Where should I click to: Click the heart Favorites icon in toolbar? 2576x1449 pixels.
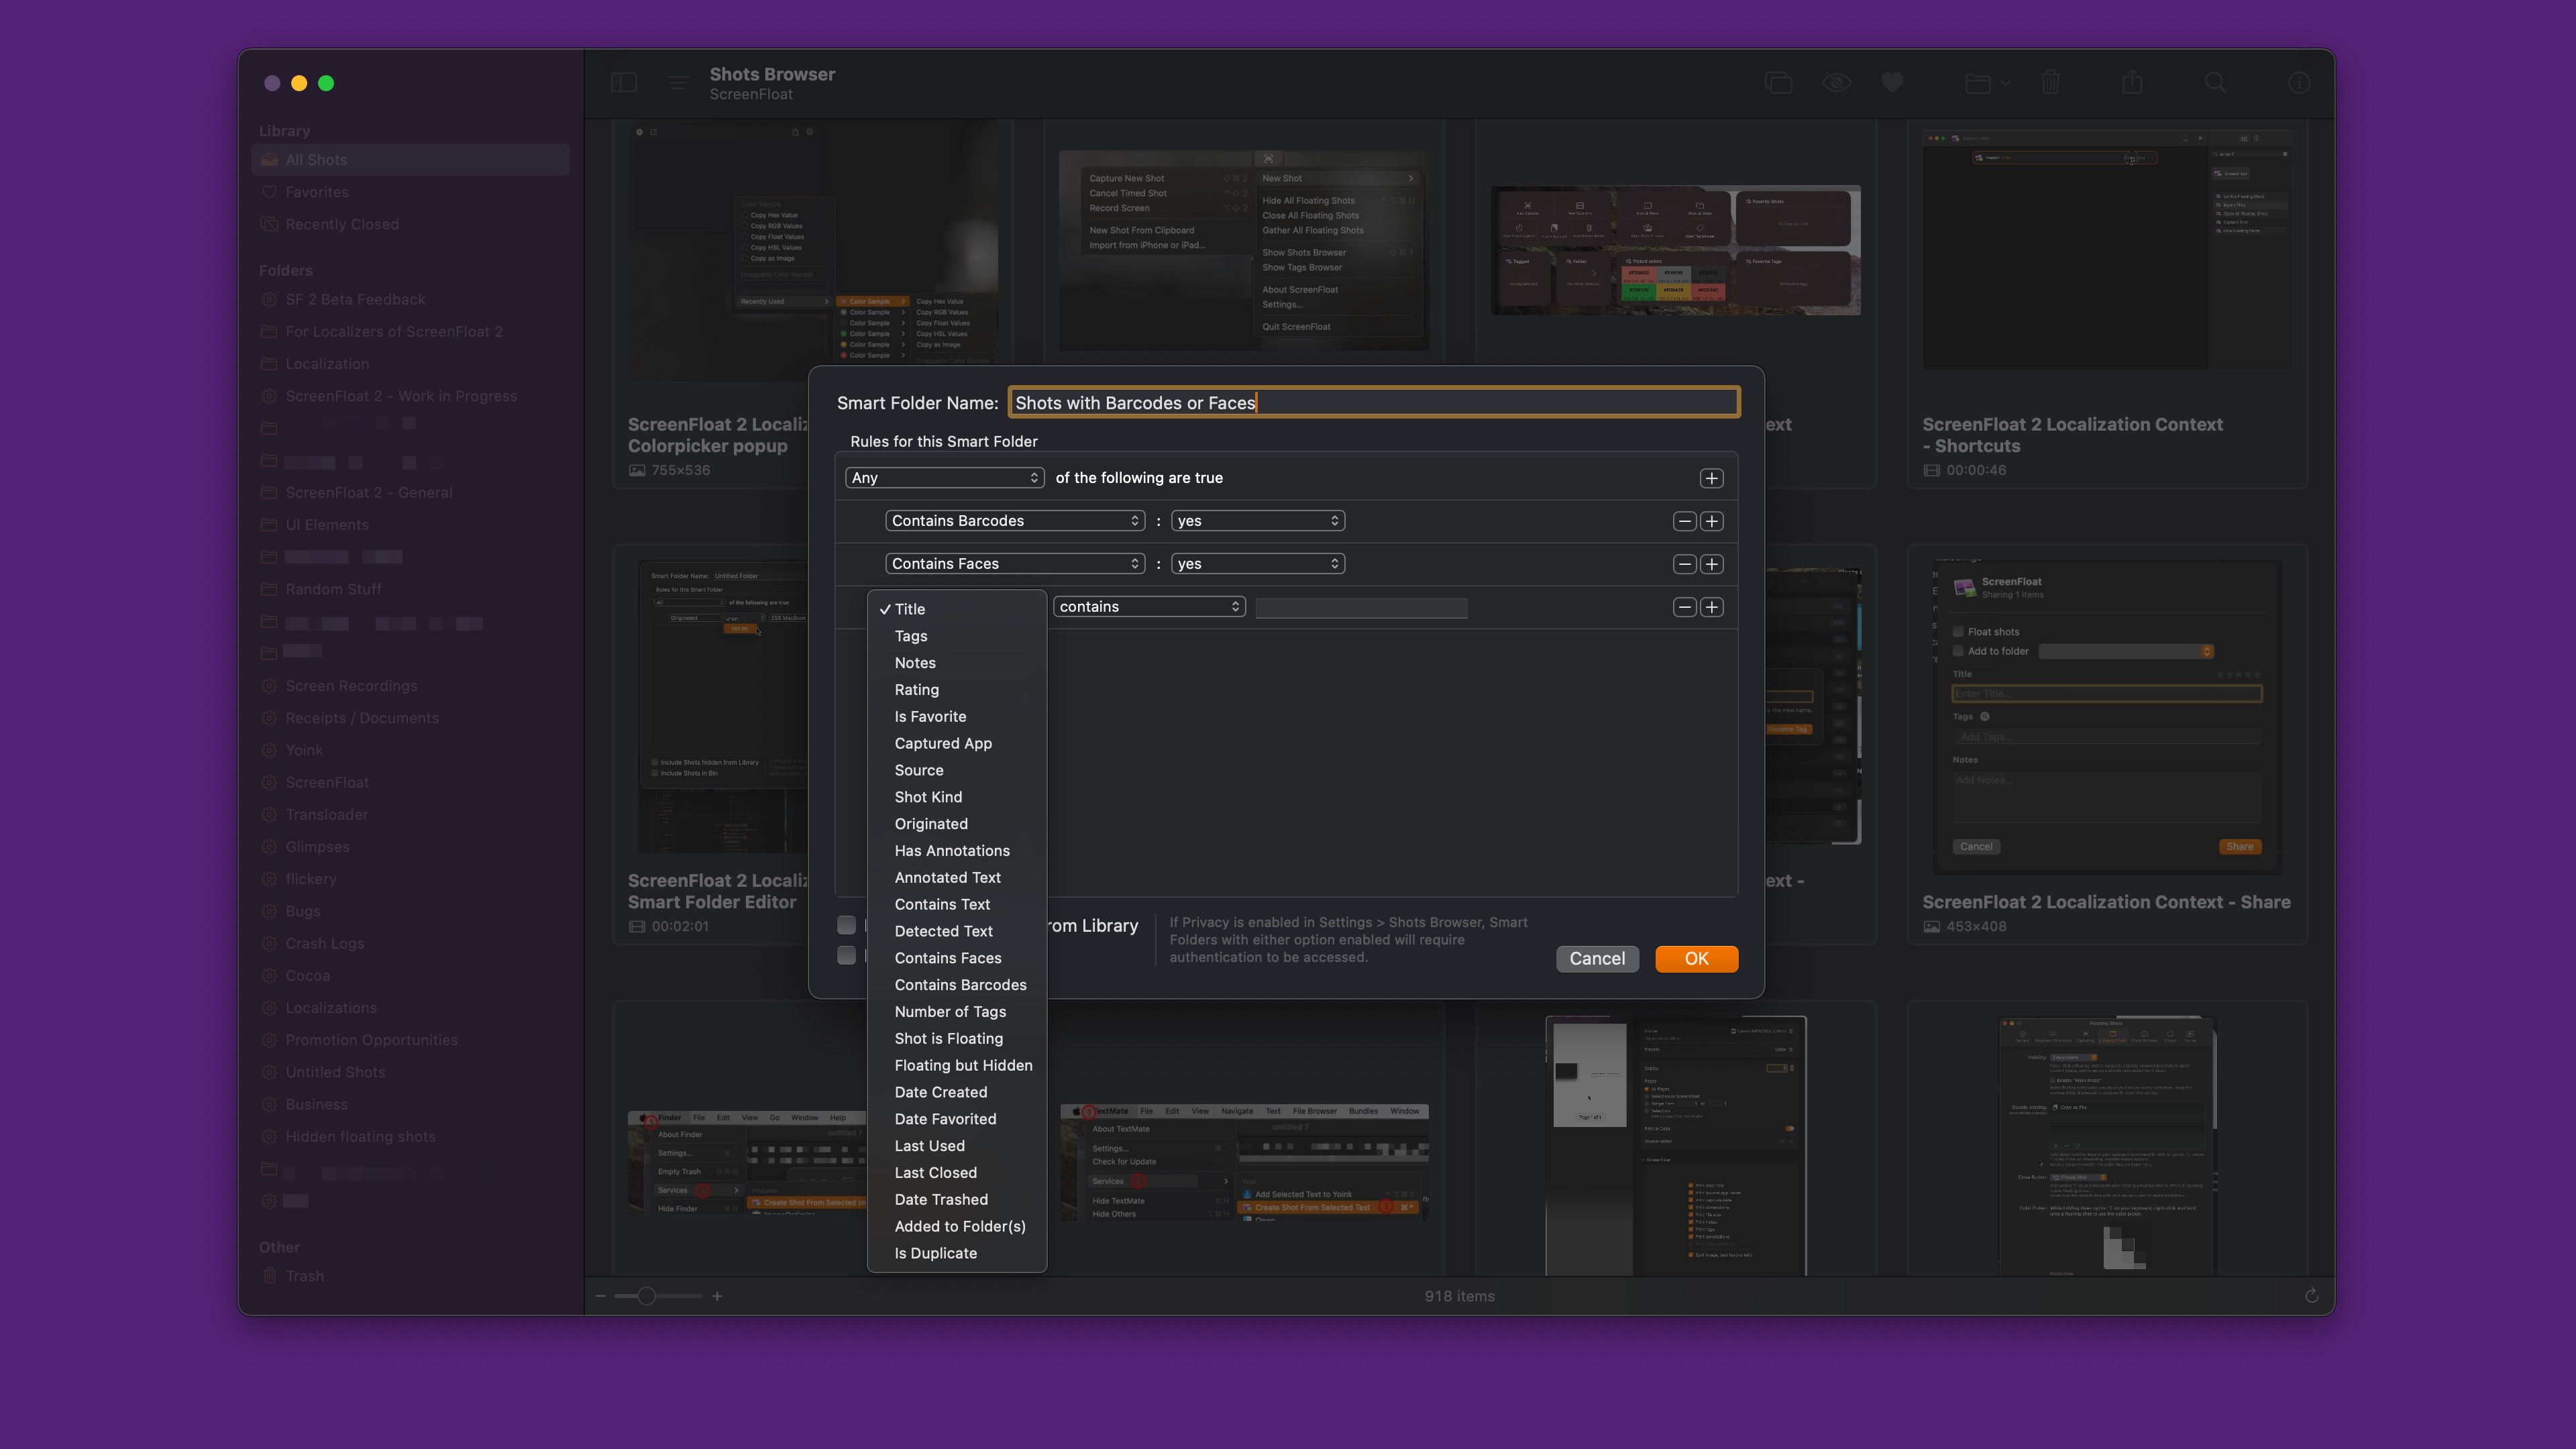(1892, 83)
